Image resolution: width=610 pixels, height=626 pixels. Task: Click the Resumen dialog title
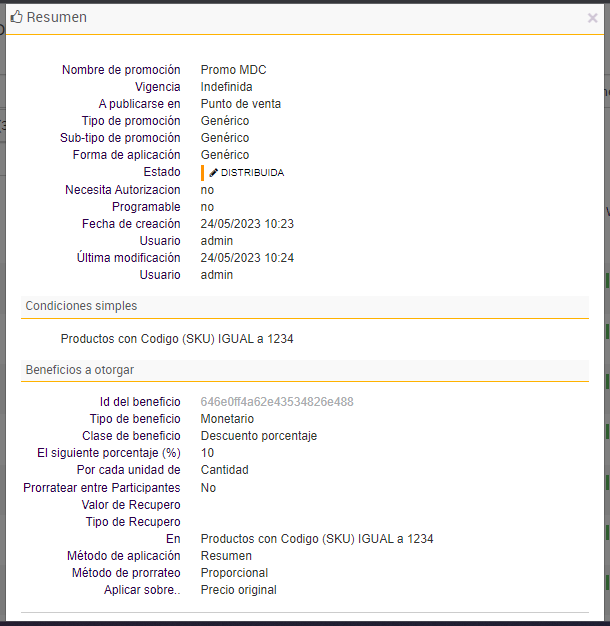point(57,17)
